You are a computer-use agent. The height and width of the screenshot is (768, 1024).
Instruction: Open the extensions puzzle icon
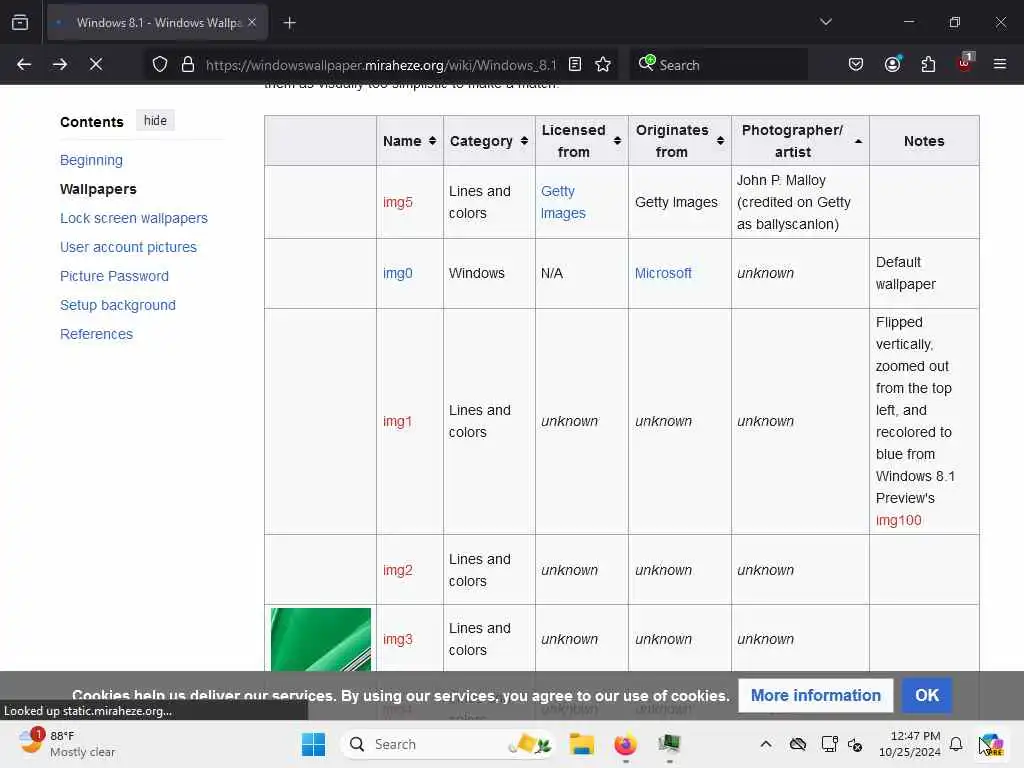928,64
